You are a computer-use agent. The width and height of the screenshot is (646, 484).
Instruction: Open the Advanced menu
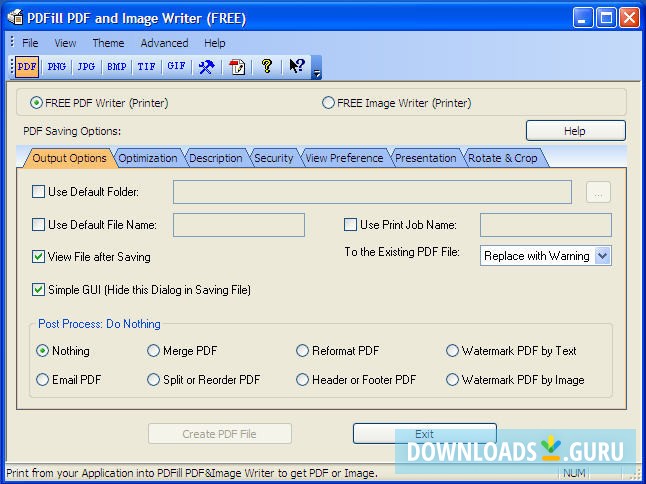(x=164, y=43)
